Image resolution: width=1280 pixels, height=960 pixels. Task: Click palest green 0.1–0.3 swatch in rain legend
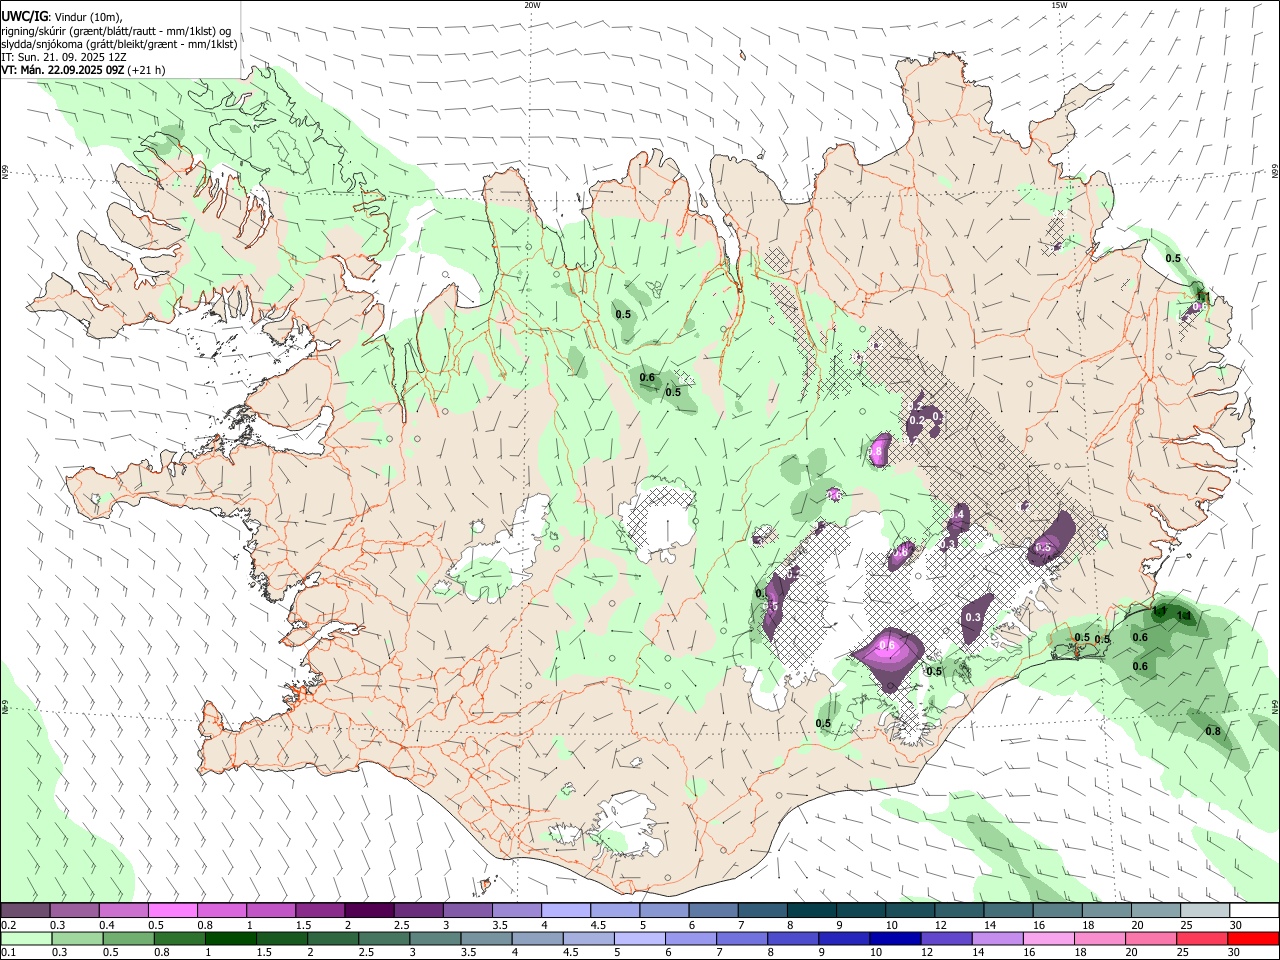click(x=26, y=938)
